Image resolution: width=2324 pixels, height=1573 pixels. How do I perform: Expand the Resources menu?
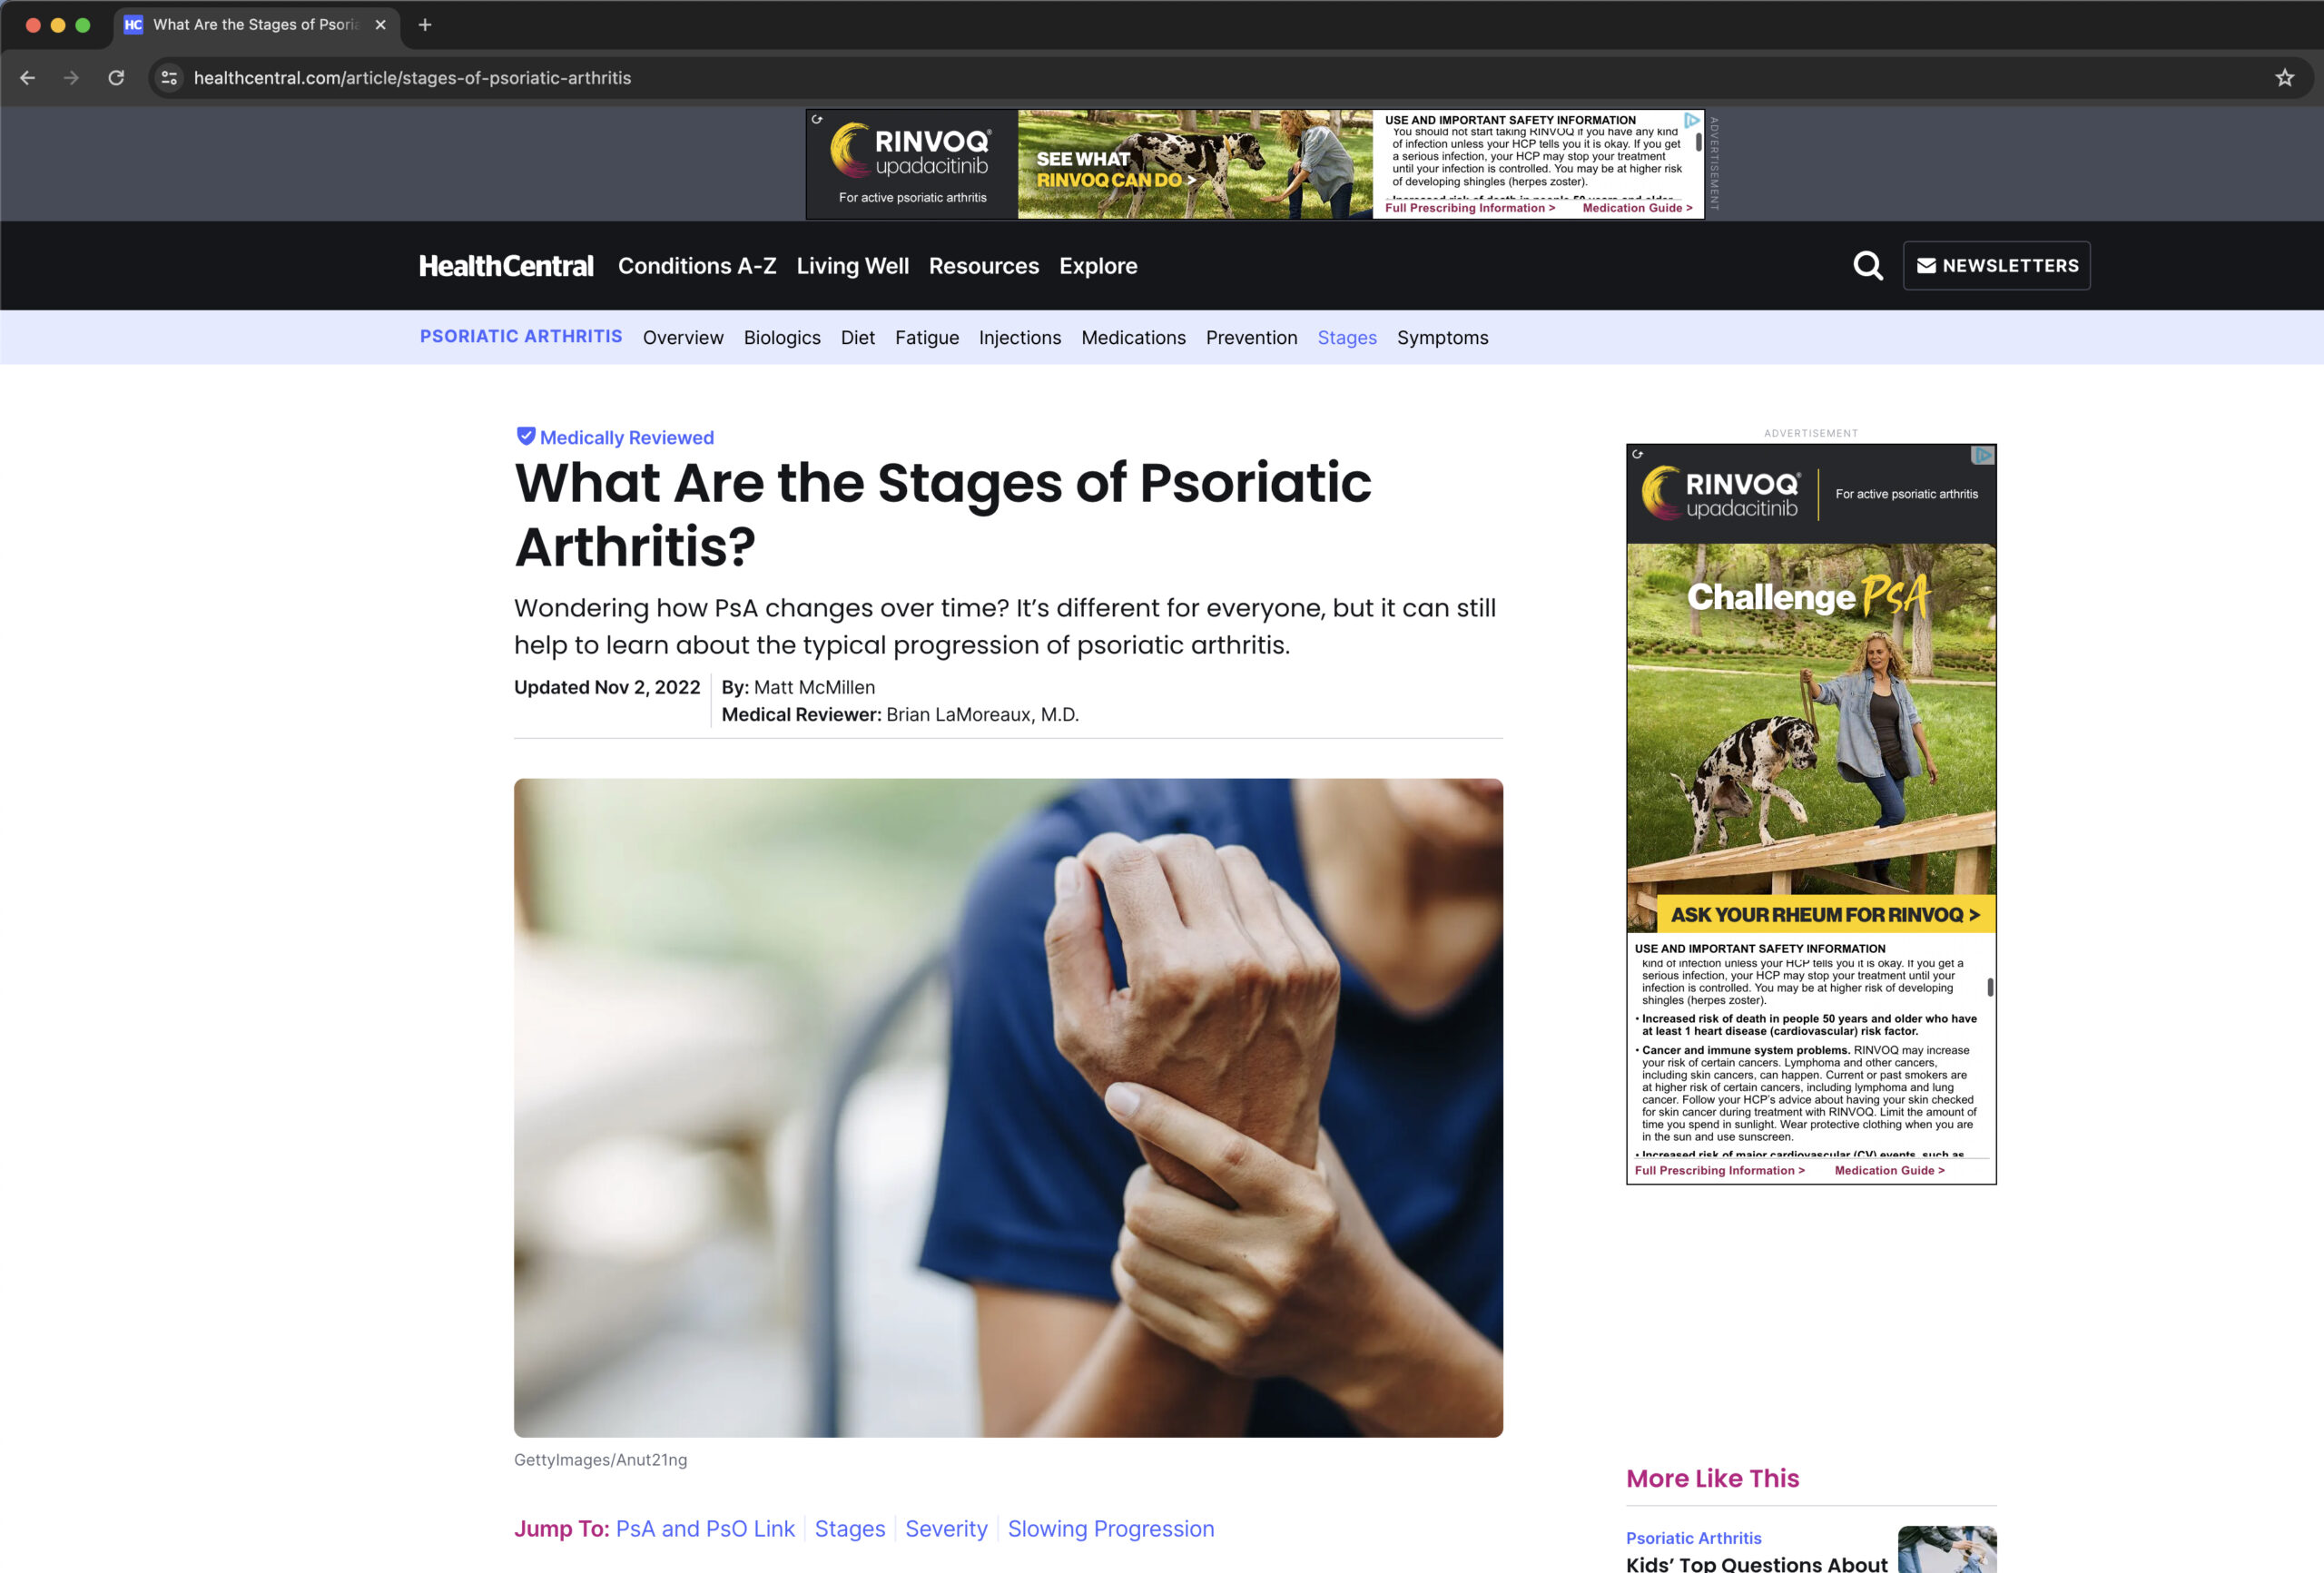984,266
